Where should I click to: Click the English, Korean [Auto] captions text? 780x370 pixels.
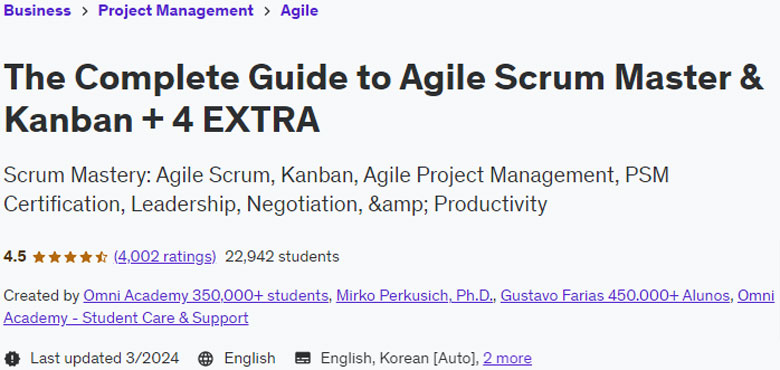click(x=399, y=358)
